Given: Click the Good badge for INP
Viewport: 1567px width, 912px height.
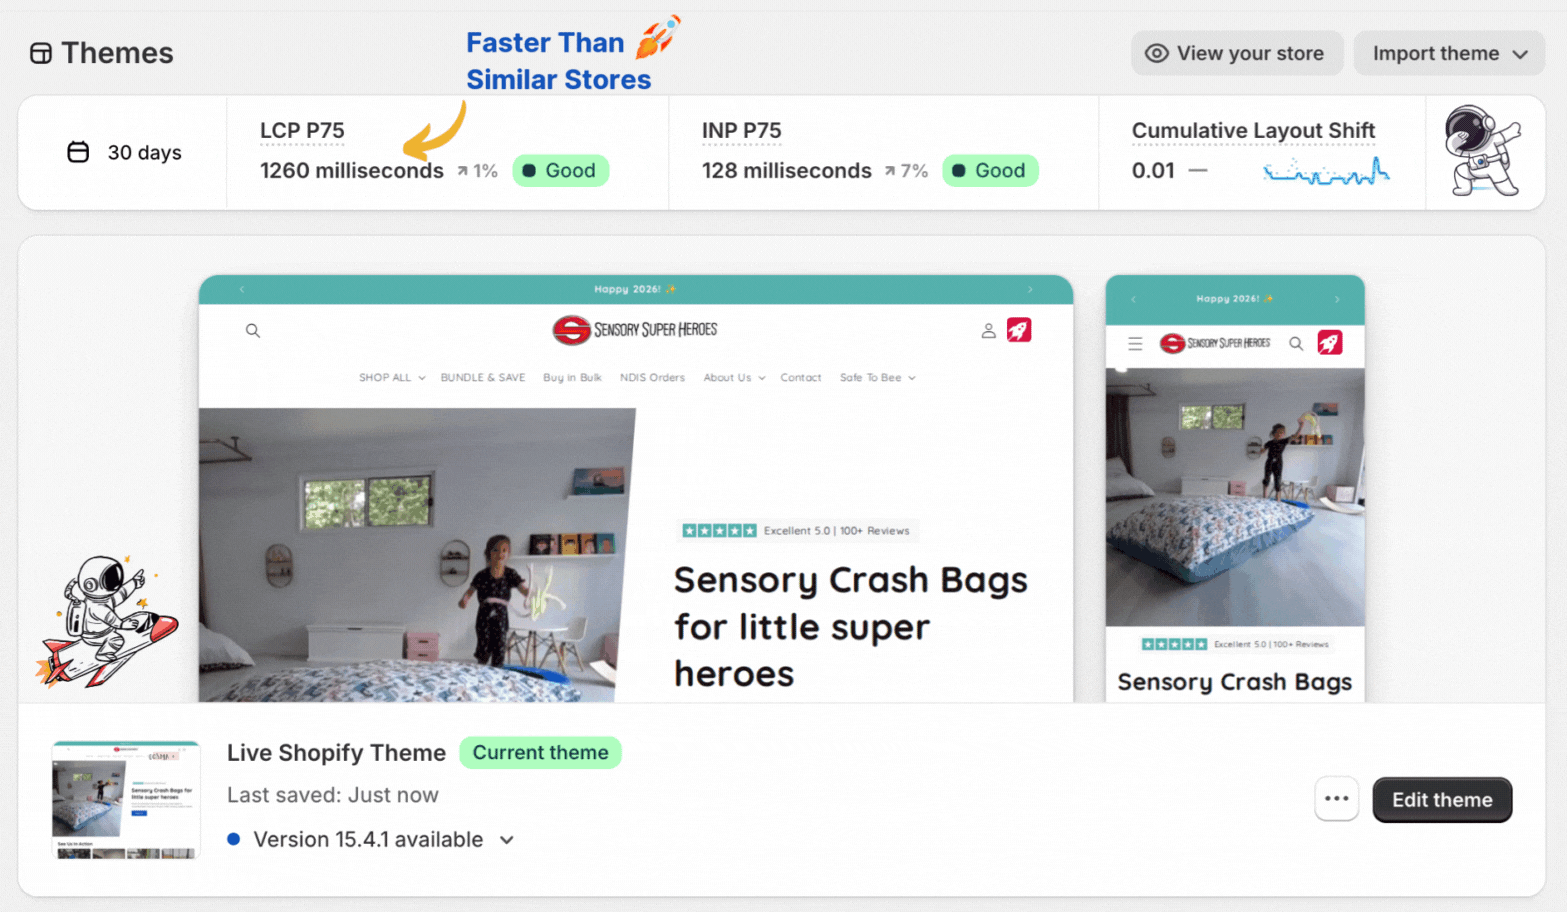Looking at the screenshot, I should click(x=990, y=170).
